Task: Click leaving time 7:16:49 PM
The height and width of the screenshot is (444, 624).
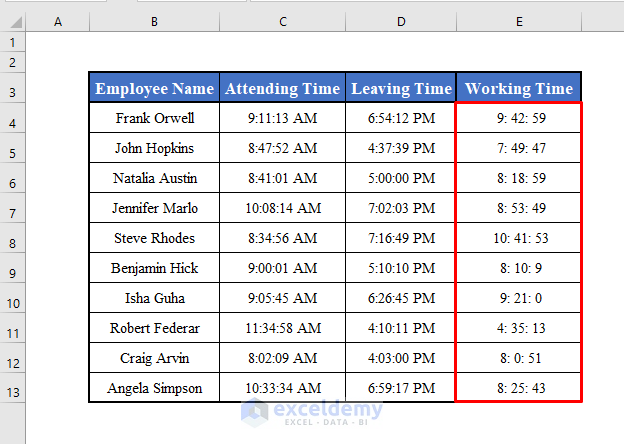Action: coord(401,238)
